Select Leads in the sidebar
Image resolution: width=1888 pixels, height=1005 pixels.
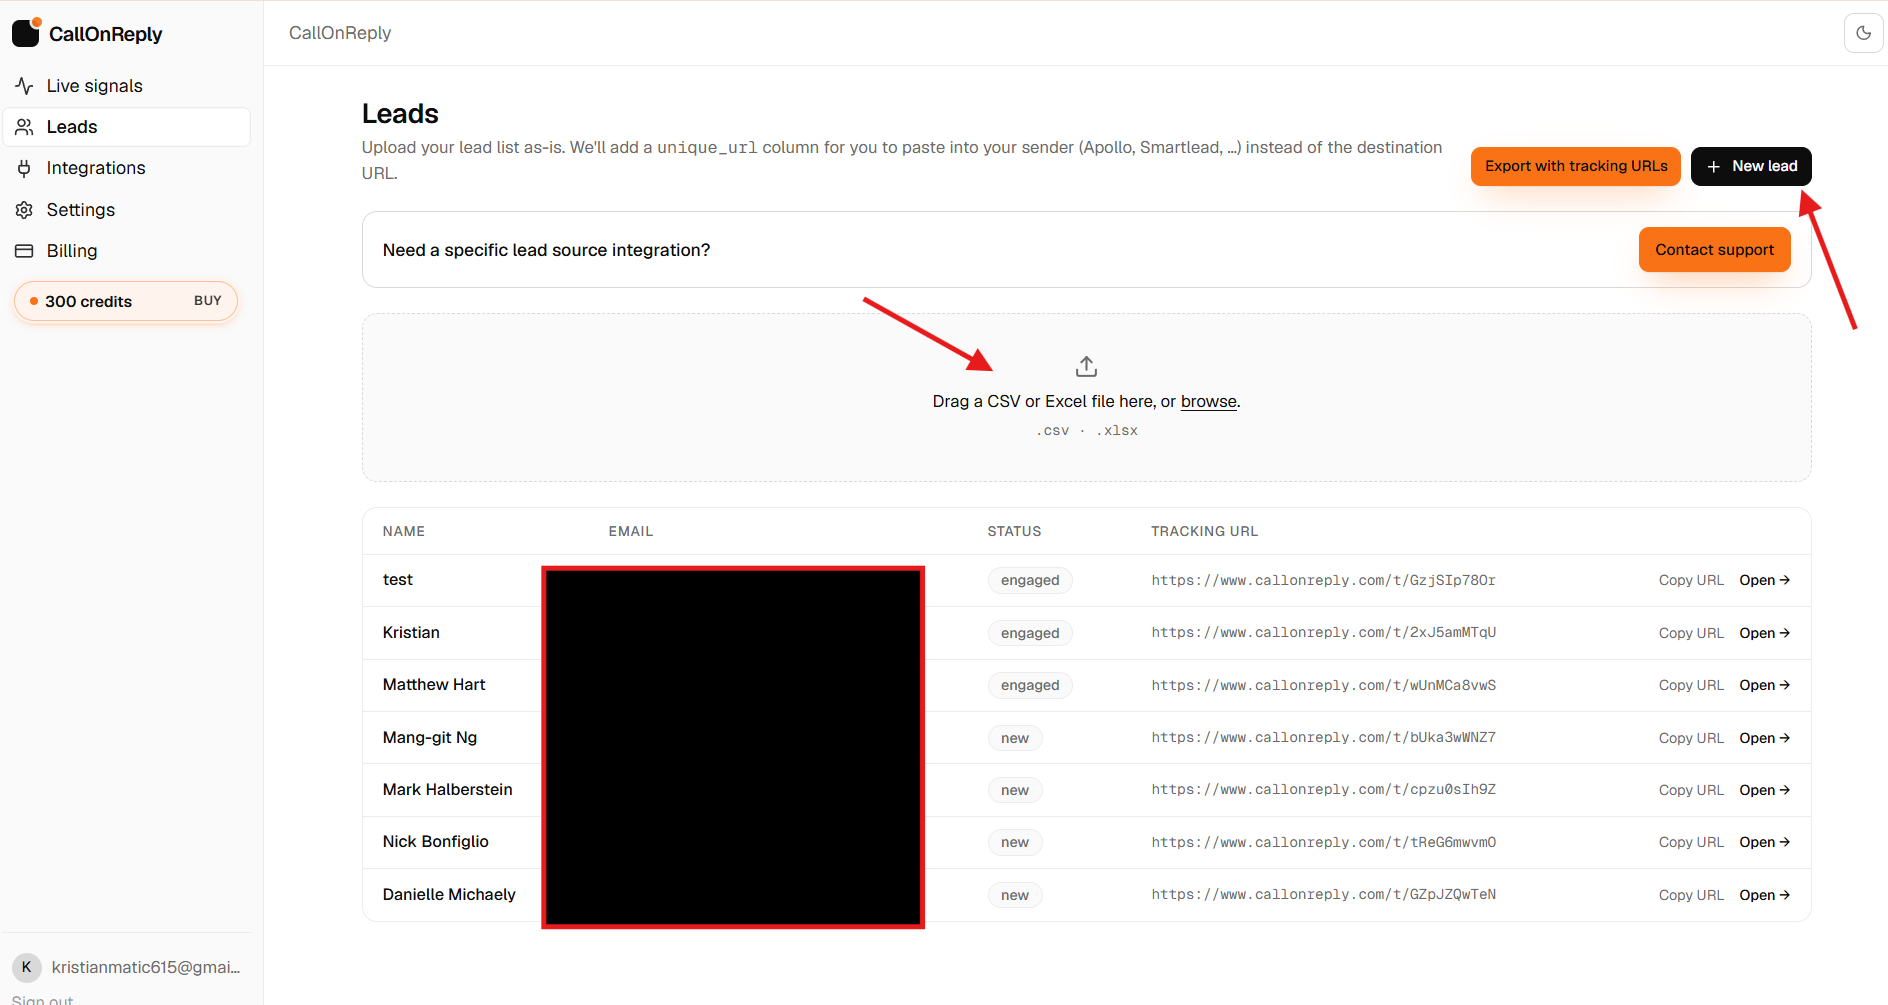pyautogui.click(x=127, y=127)
